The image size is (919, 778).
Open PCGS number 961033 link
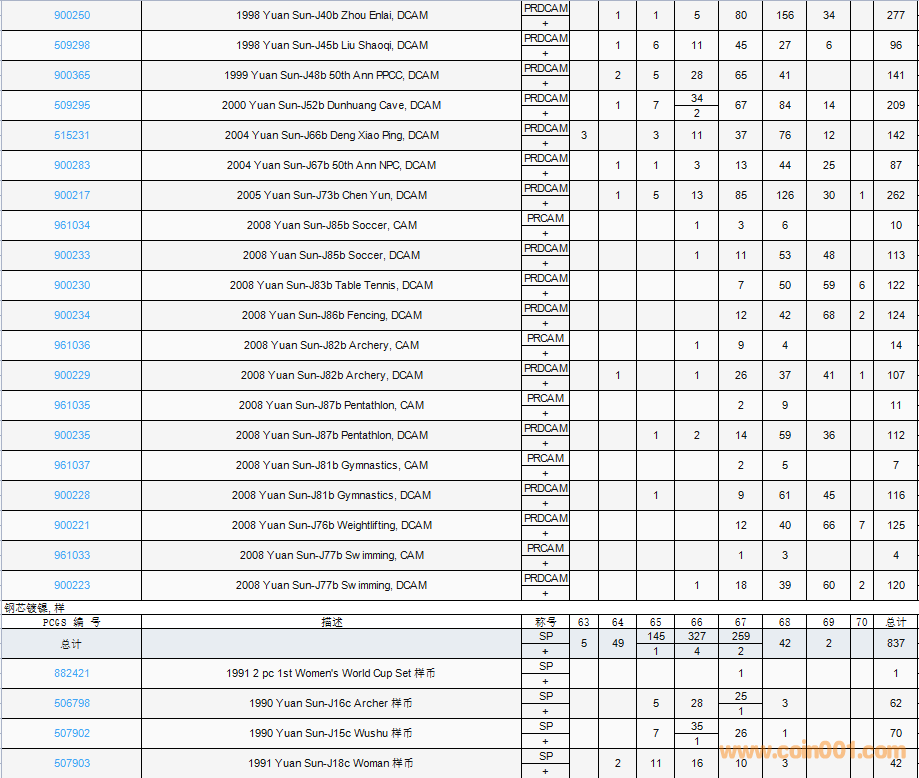click(71, 555)
